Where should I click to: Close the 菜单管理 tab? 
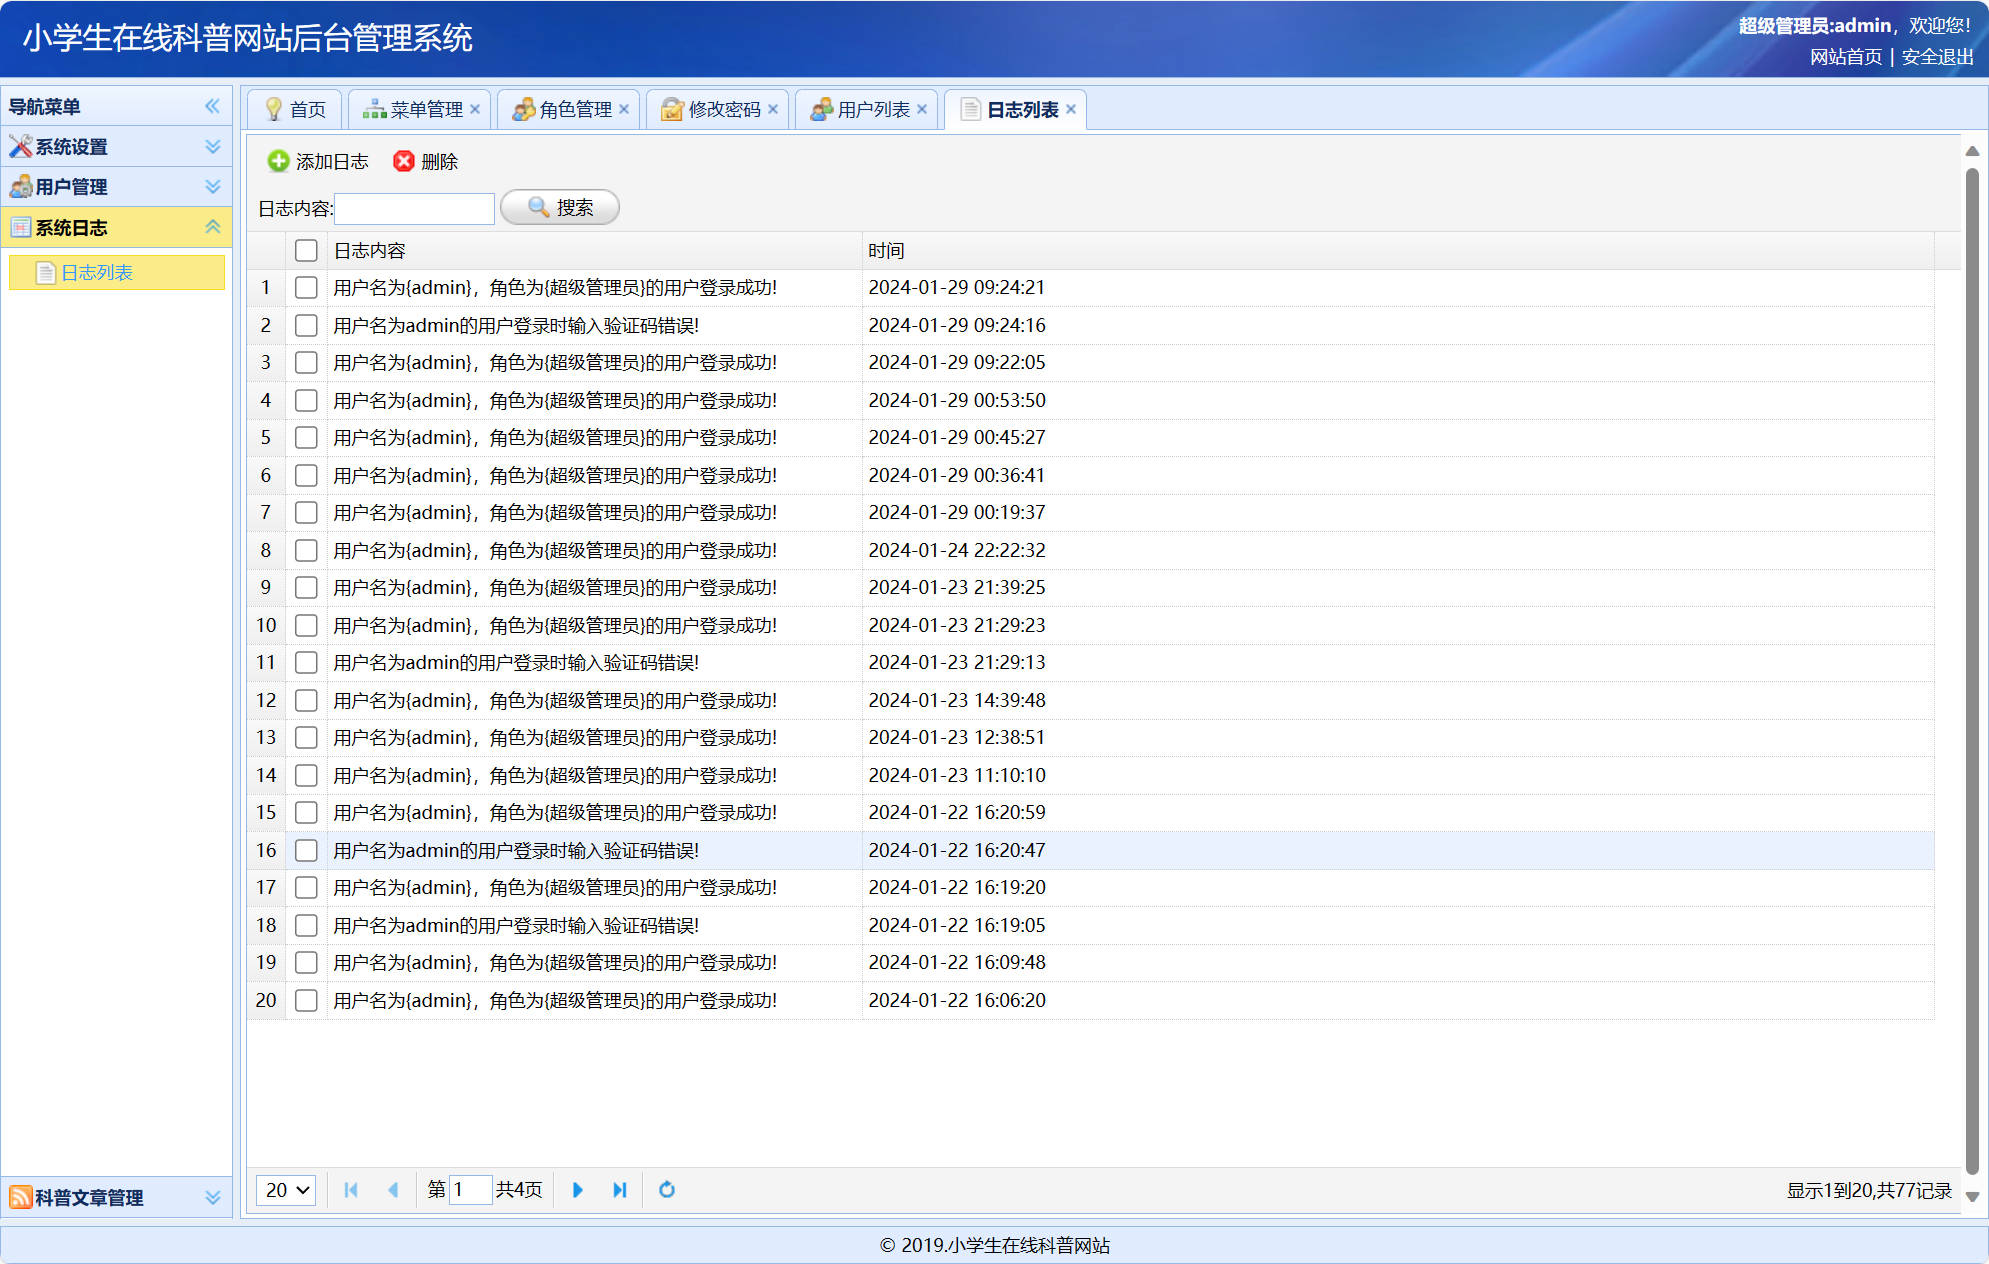tap(475, 109)
